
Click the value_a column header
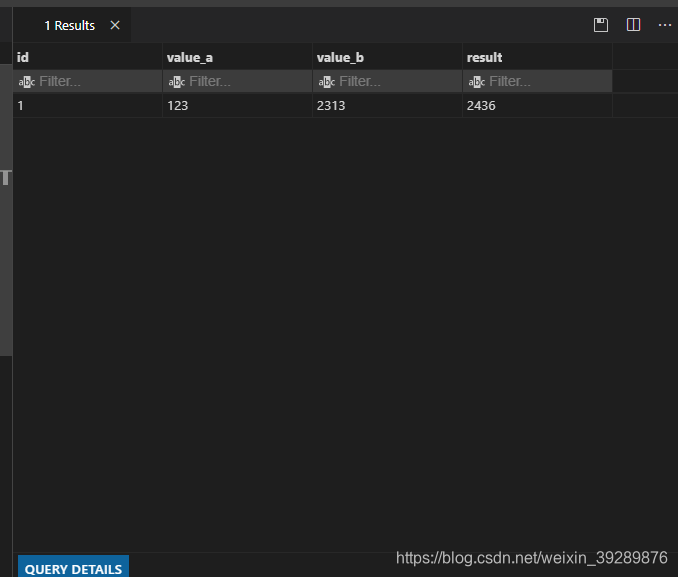[237, 57]
